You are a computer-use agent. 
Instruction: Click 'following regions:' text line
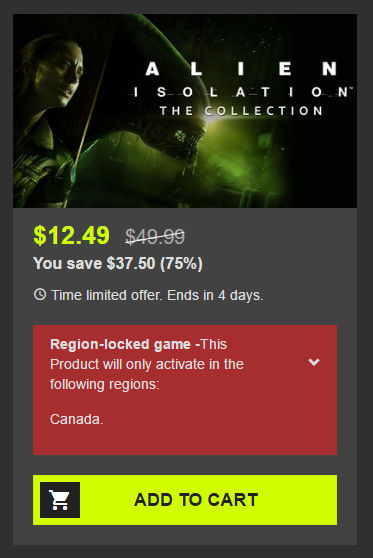coord(105,384)
